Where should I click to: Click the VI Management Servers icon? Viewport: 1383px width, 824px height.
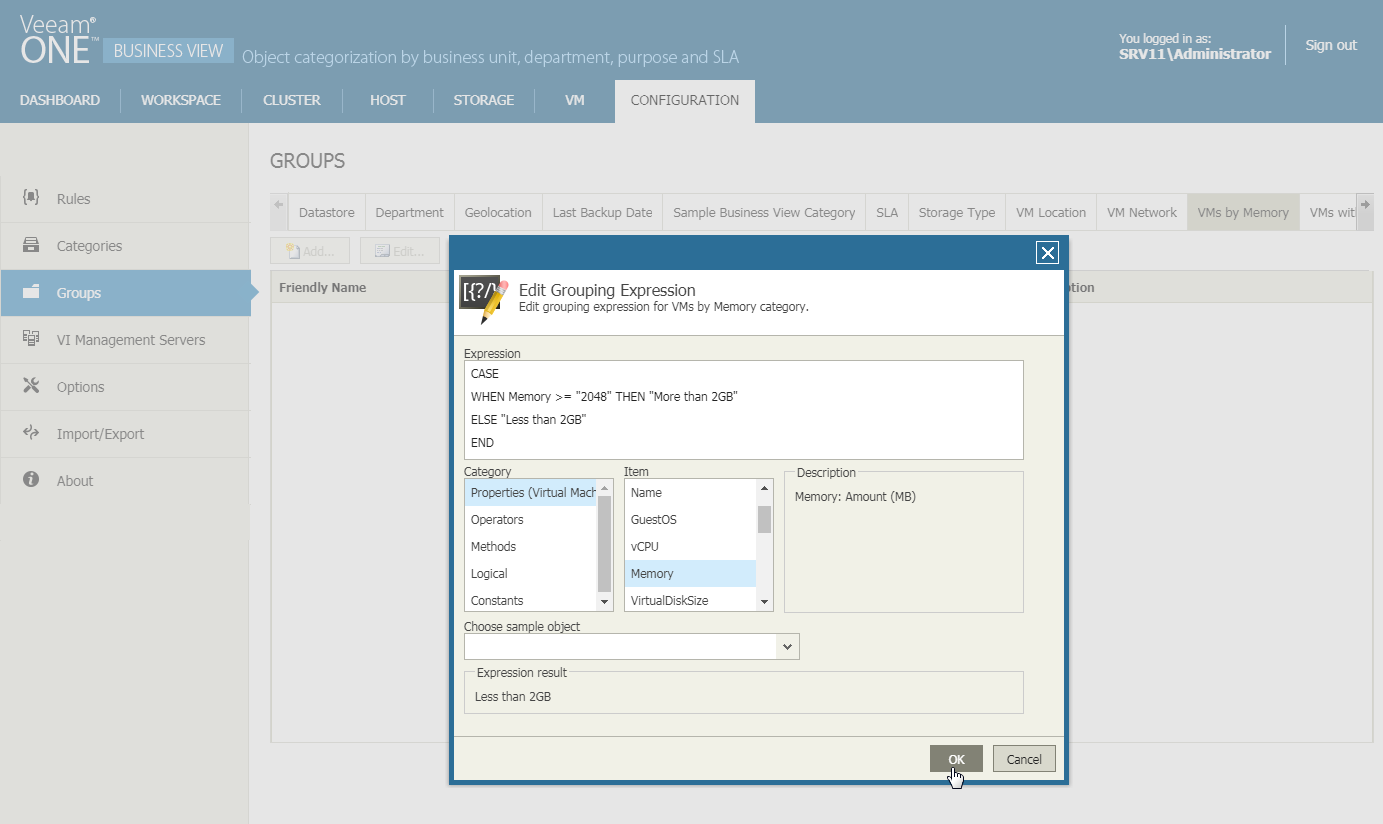tap(31, 339)
